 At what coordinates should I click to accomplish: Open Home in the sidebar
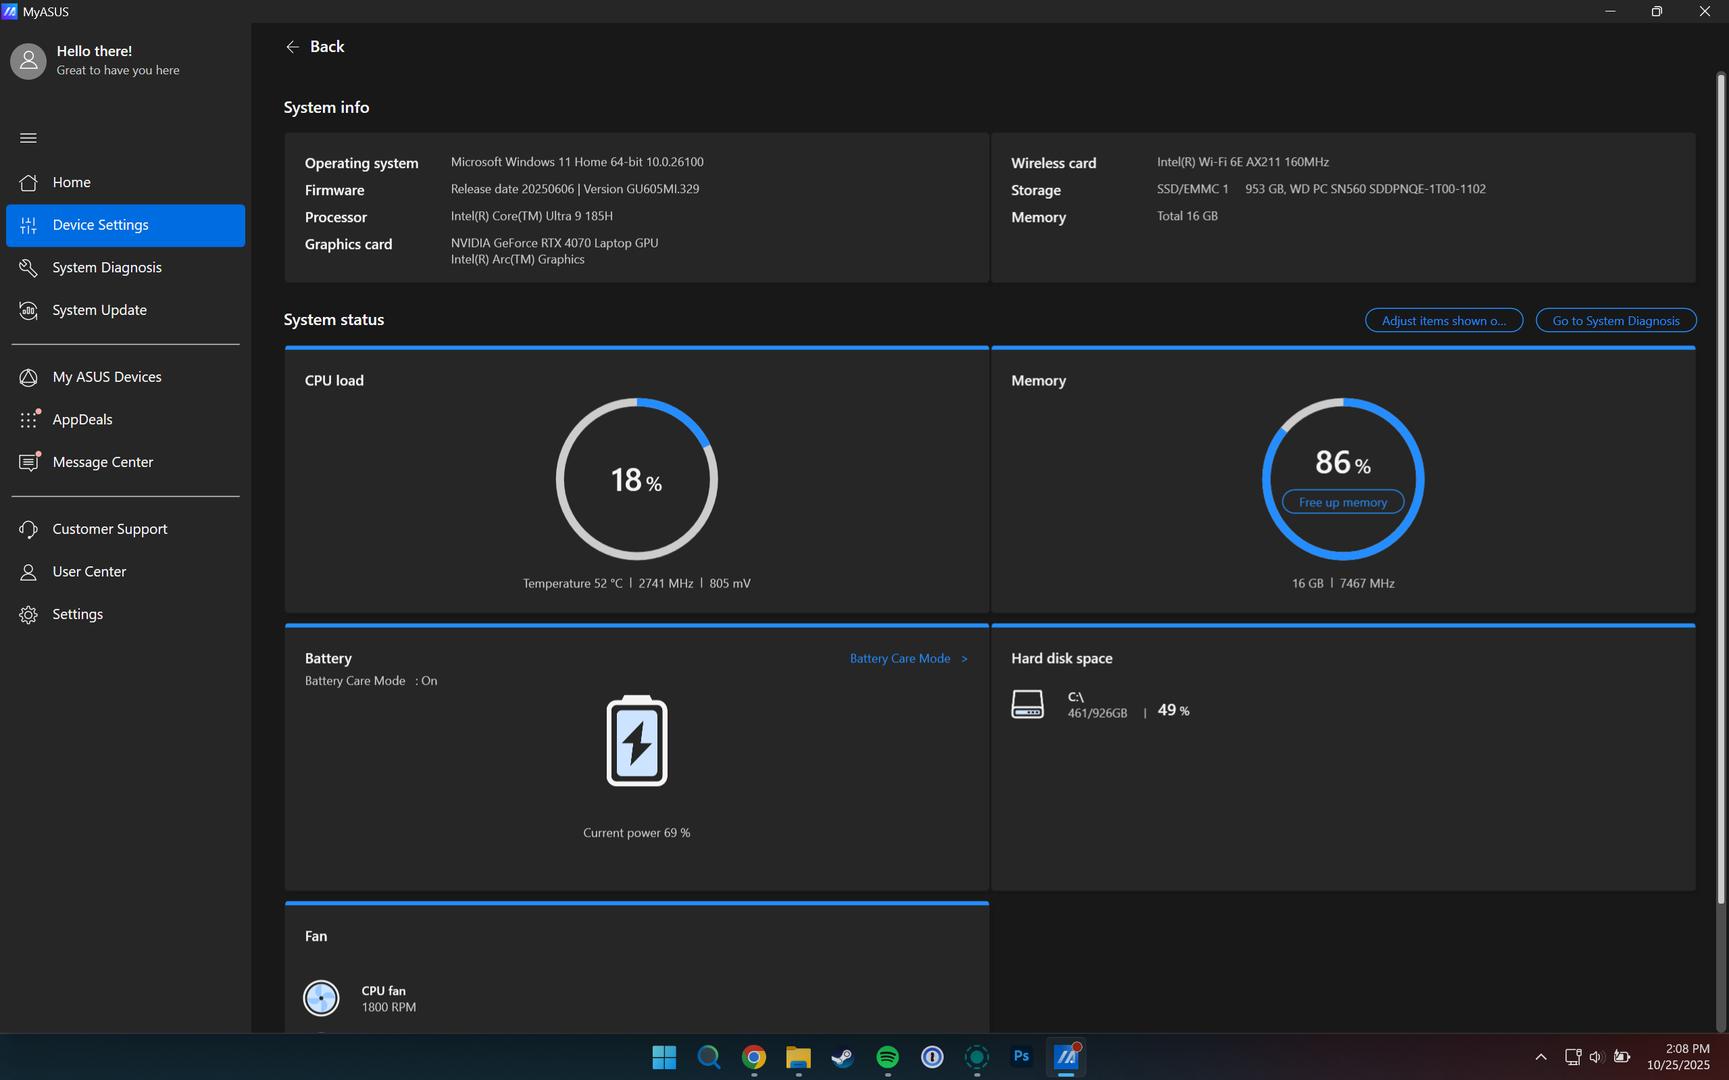pos(71,182)
